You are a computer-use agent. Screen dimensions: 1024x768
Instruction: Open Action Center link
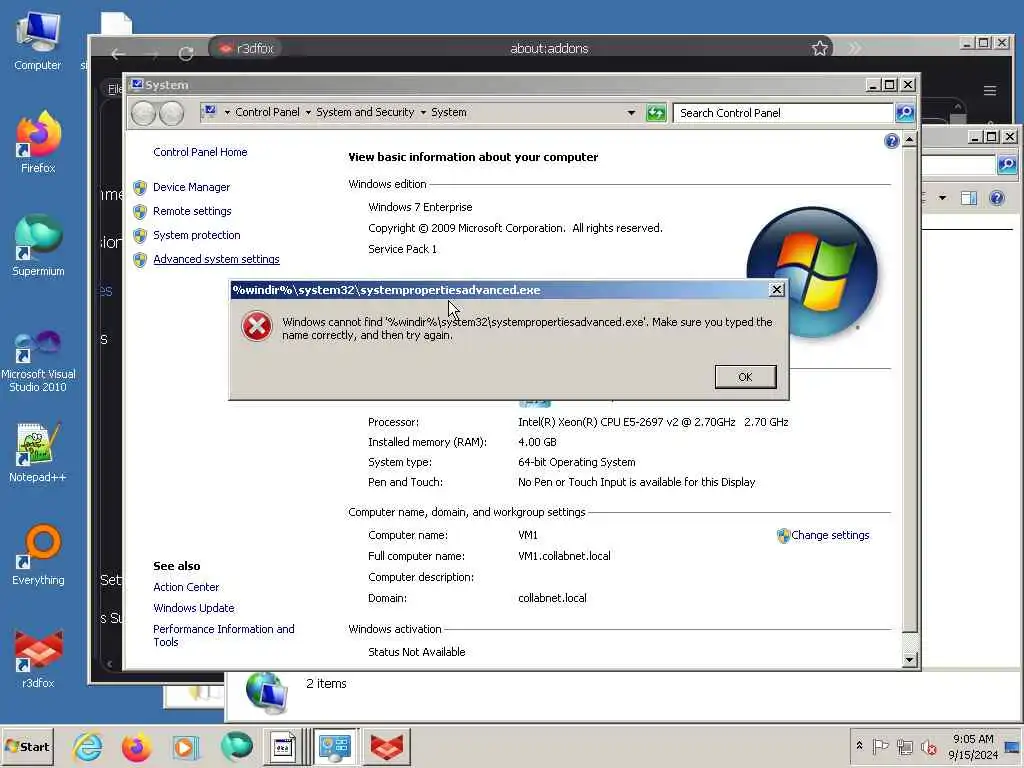point(186,587)
